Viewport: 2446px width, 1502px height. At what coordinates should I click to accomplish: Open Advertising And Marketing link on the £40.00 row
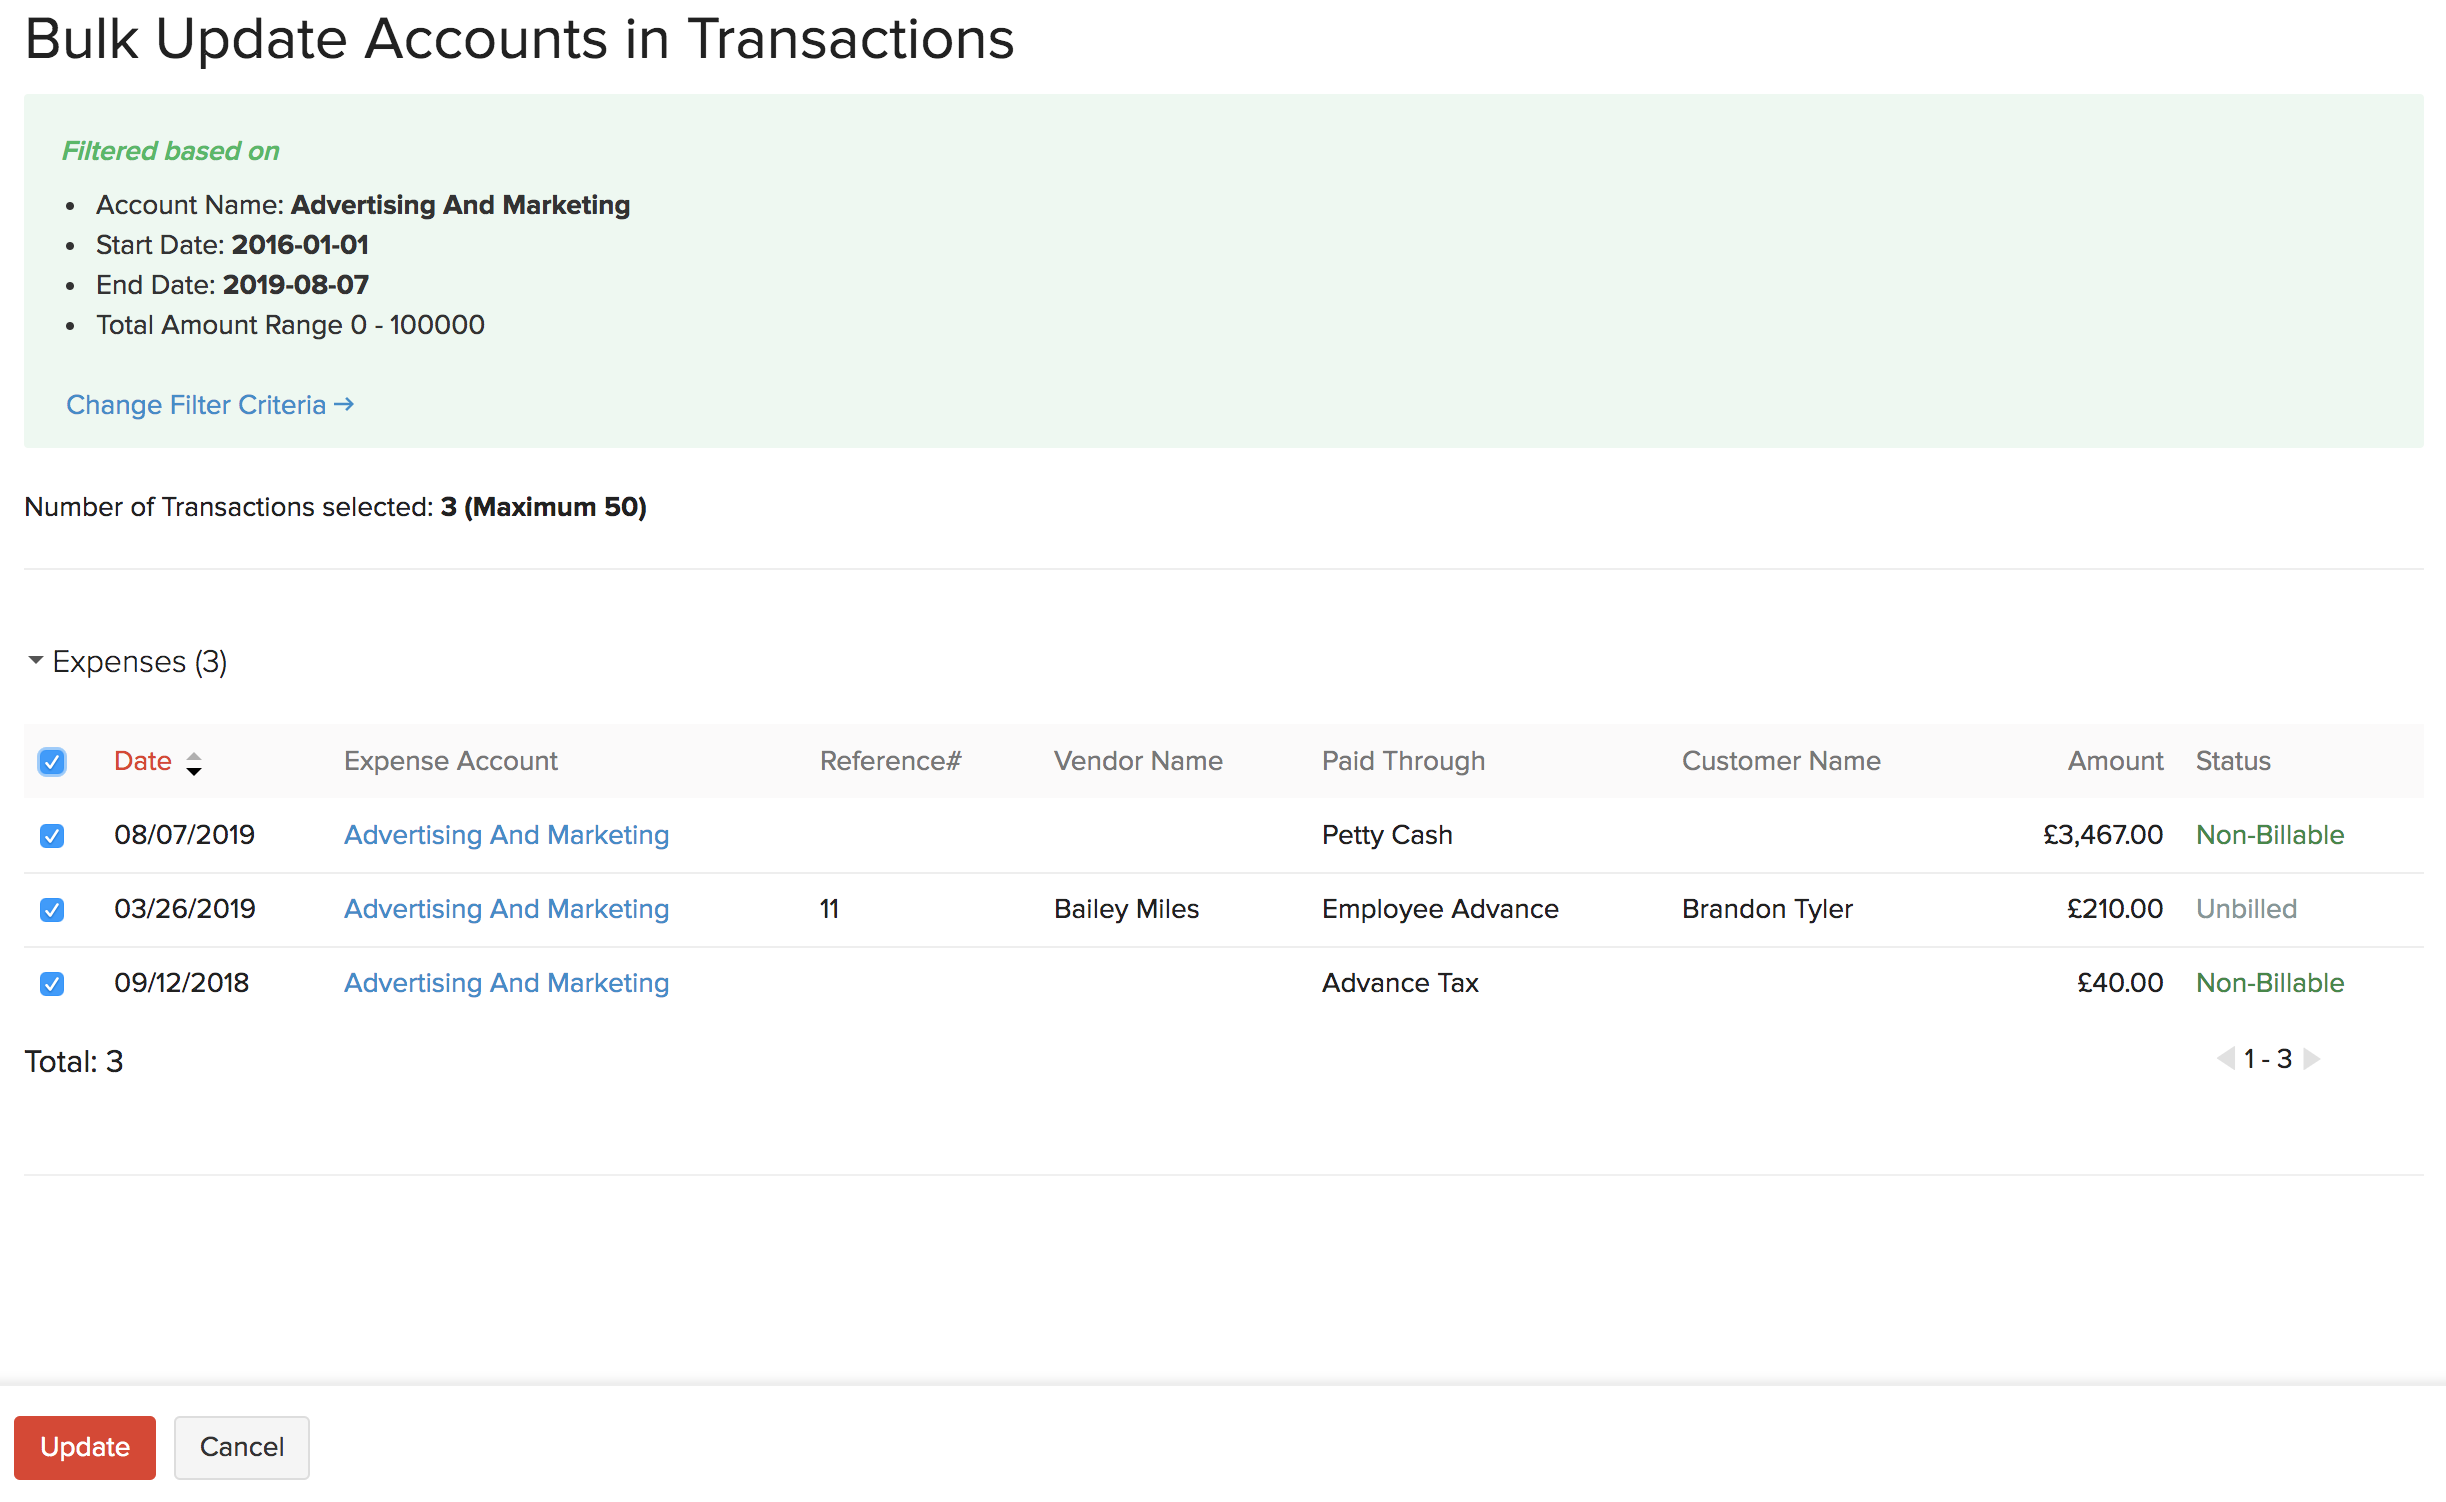[506, 983]
